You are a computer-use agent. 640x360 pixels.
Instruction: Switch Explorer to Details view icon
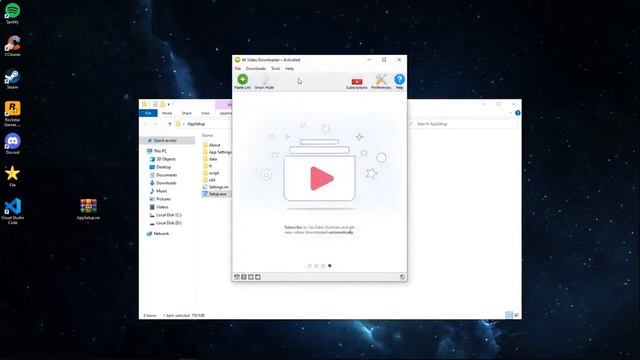(x=509, y=315)
